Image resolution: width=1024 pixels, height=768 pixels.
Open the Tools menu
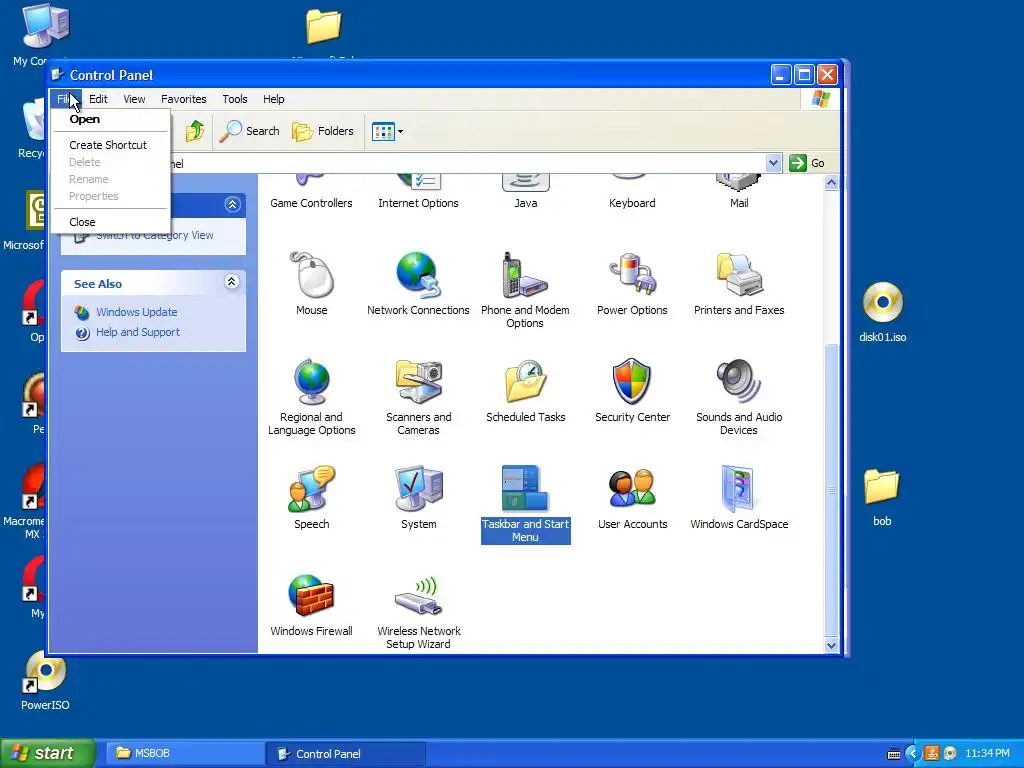tap(234, 99)
